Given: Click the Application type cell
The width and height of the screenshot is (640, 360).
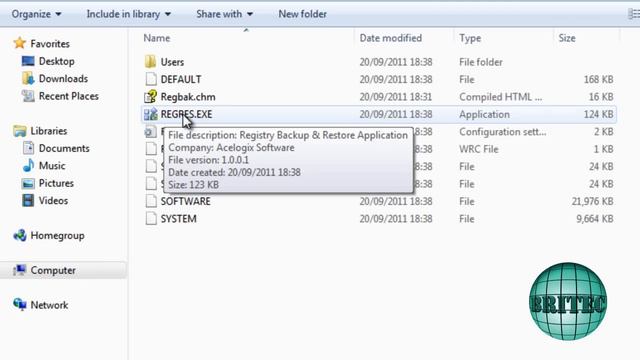Looking at the screenshot, I should (484, 114).
